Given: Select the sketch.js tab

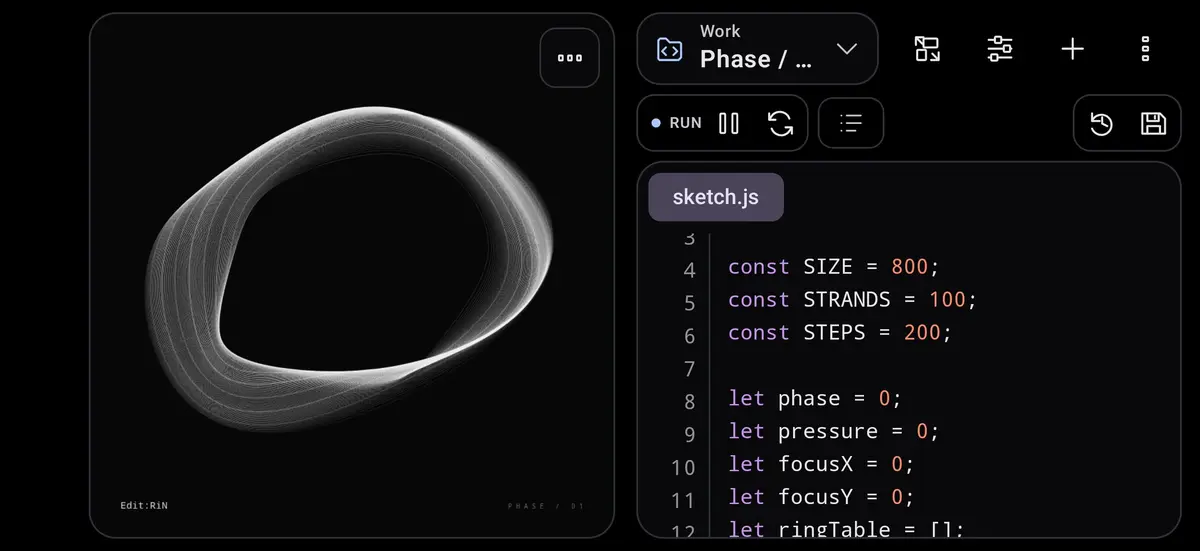Looking at the screenshot, I should [x=716, y=197].
